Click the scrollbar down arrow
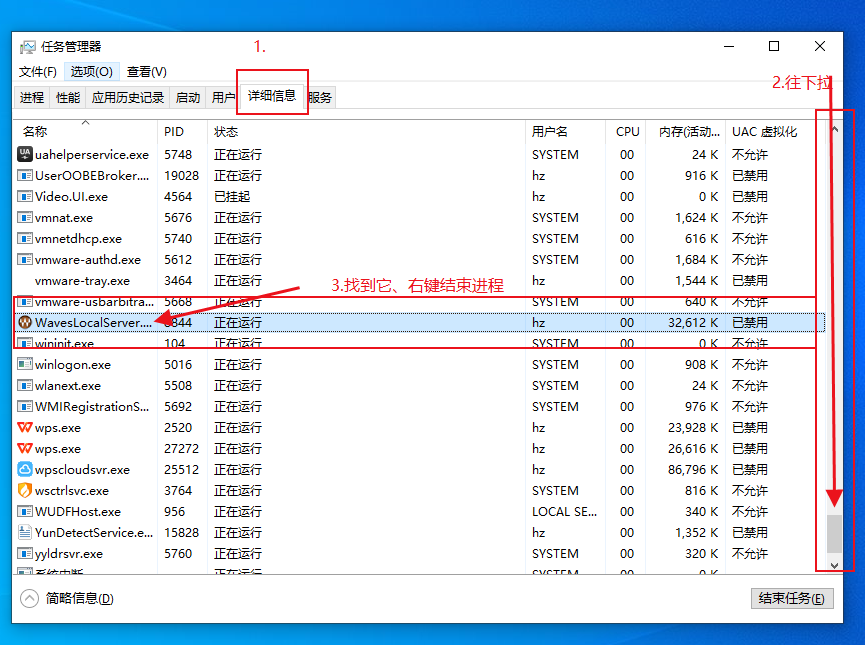 click(x=835, y=566)
